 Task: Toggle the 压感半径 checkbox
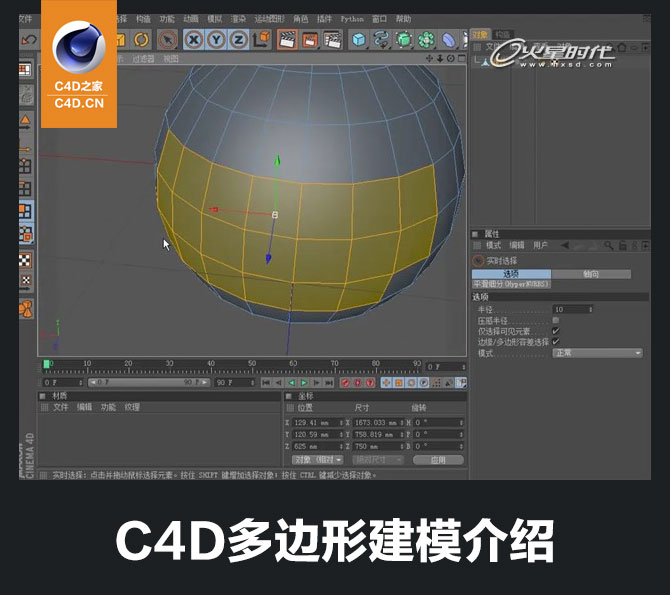point(555,320)
